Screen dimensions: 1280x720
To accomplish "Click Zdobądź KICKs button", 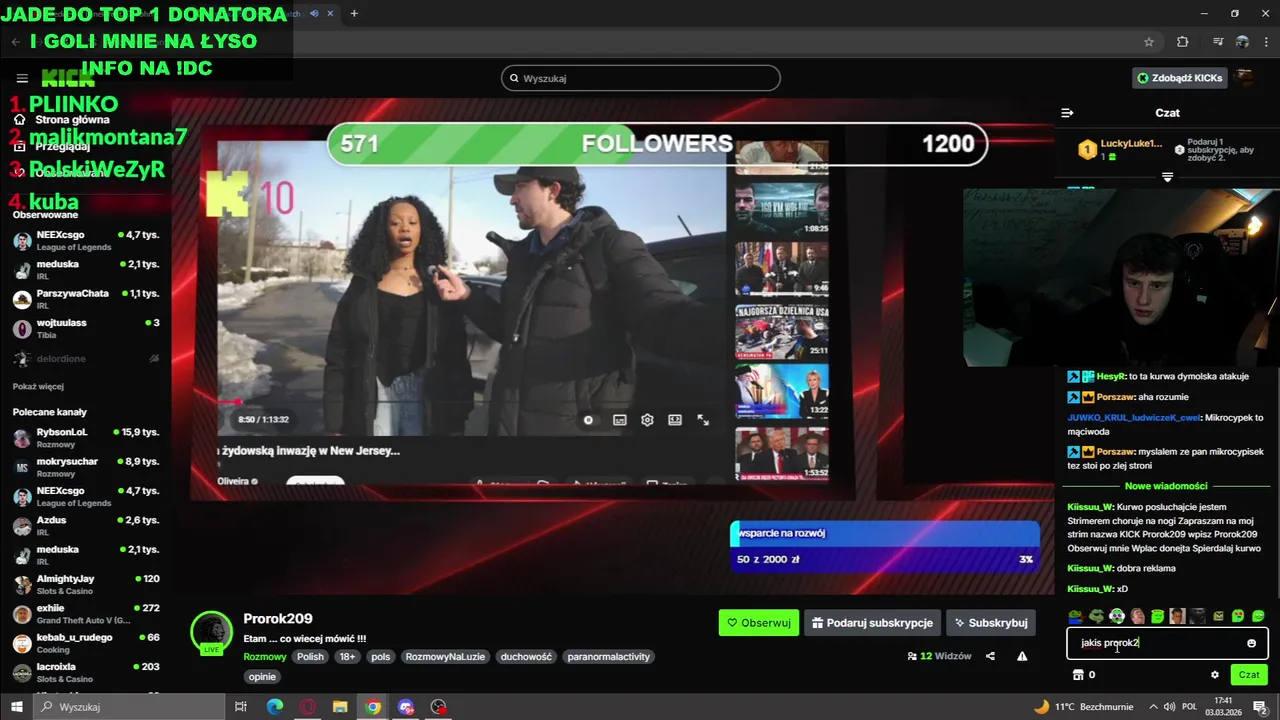I will click(1180, 78).
